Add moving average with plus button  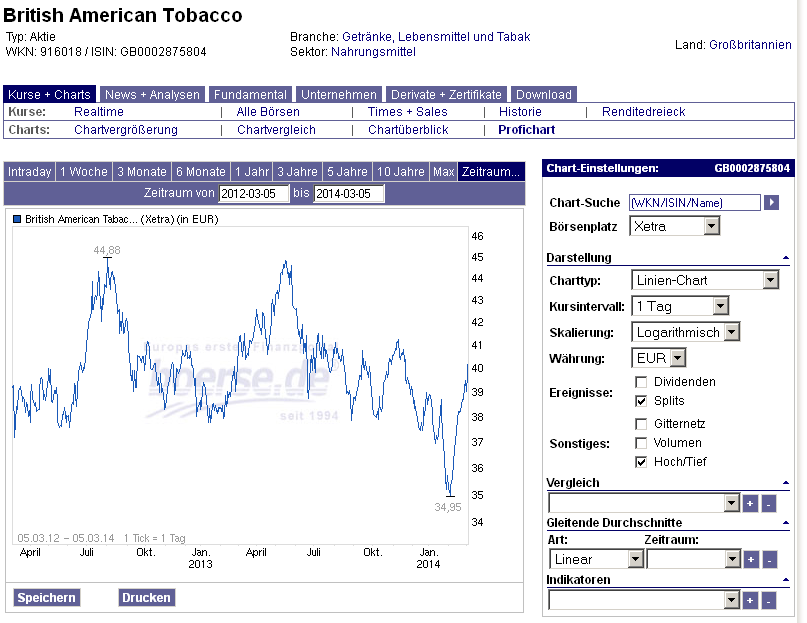[750, 560]
